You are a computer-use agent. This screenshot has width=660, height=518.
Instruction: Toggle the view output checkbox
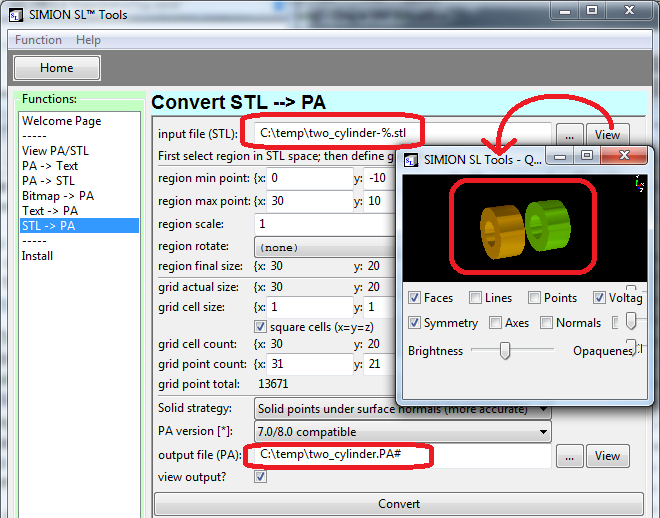(260, 477)
